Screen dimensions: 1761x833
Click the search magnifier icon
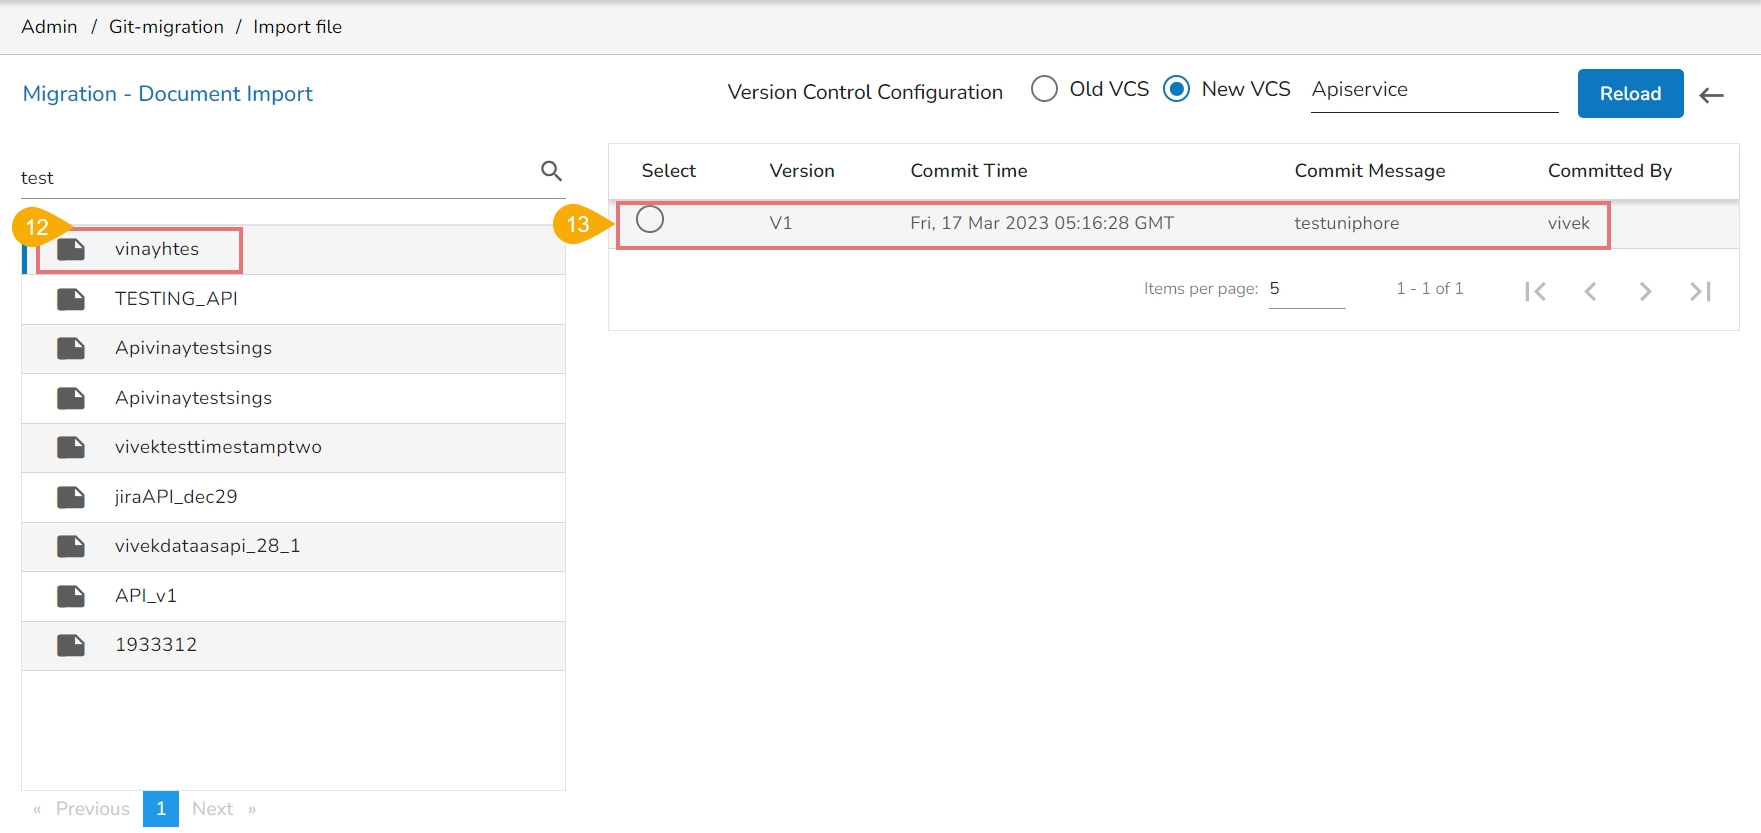(x=551, y=171)
